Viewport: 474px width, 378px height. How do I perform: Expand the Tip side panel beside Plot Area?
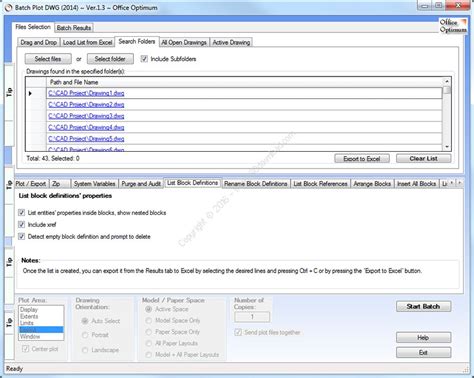(x=9, y=322)
